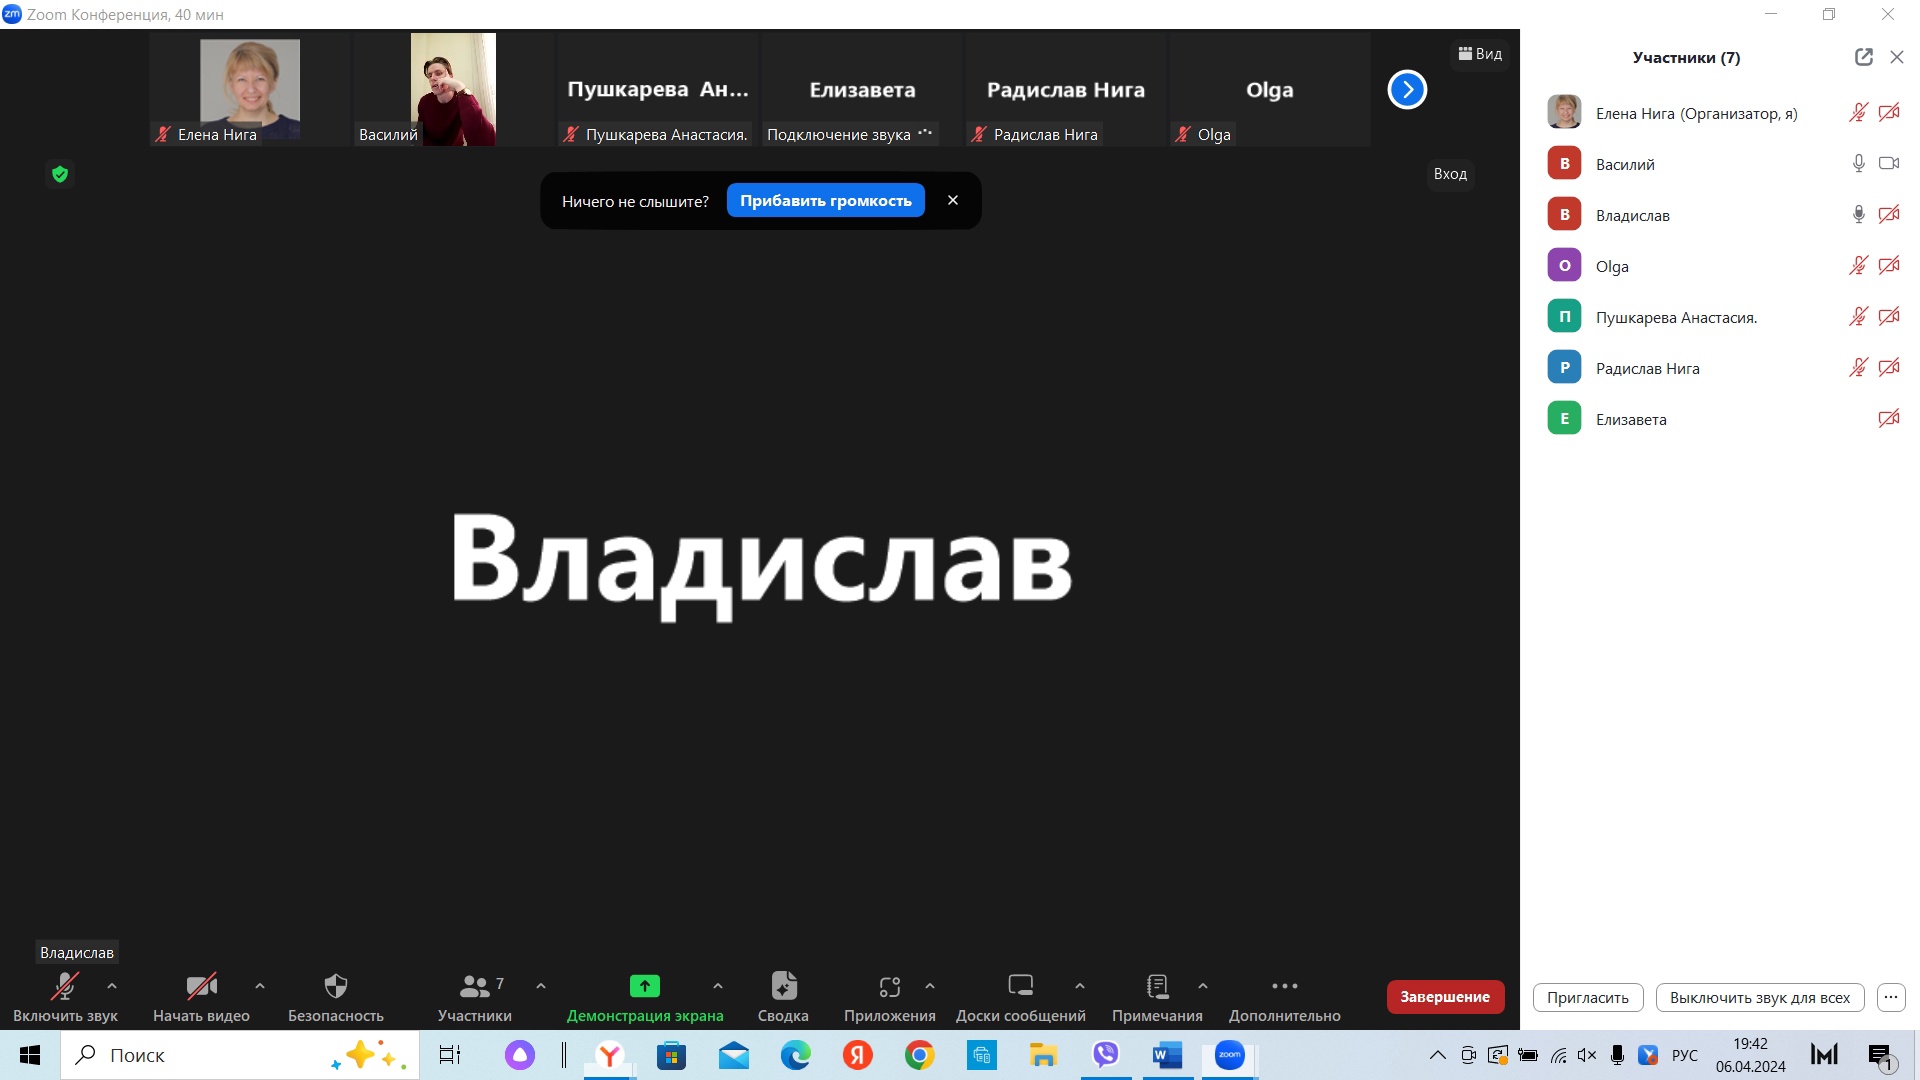Open the Дополнительно more menu

[1284, 996]
